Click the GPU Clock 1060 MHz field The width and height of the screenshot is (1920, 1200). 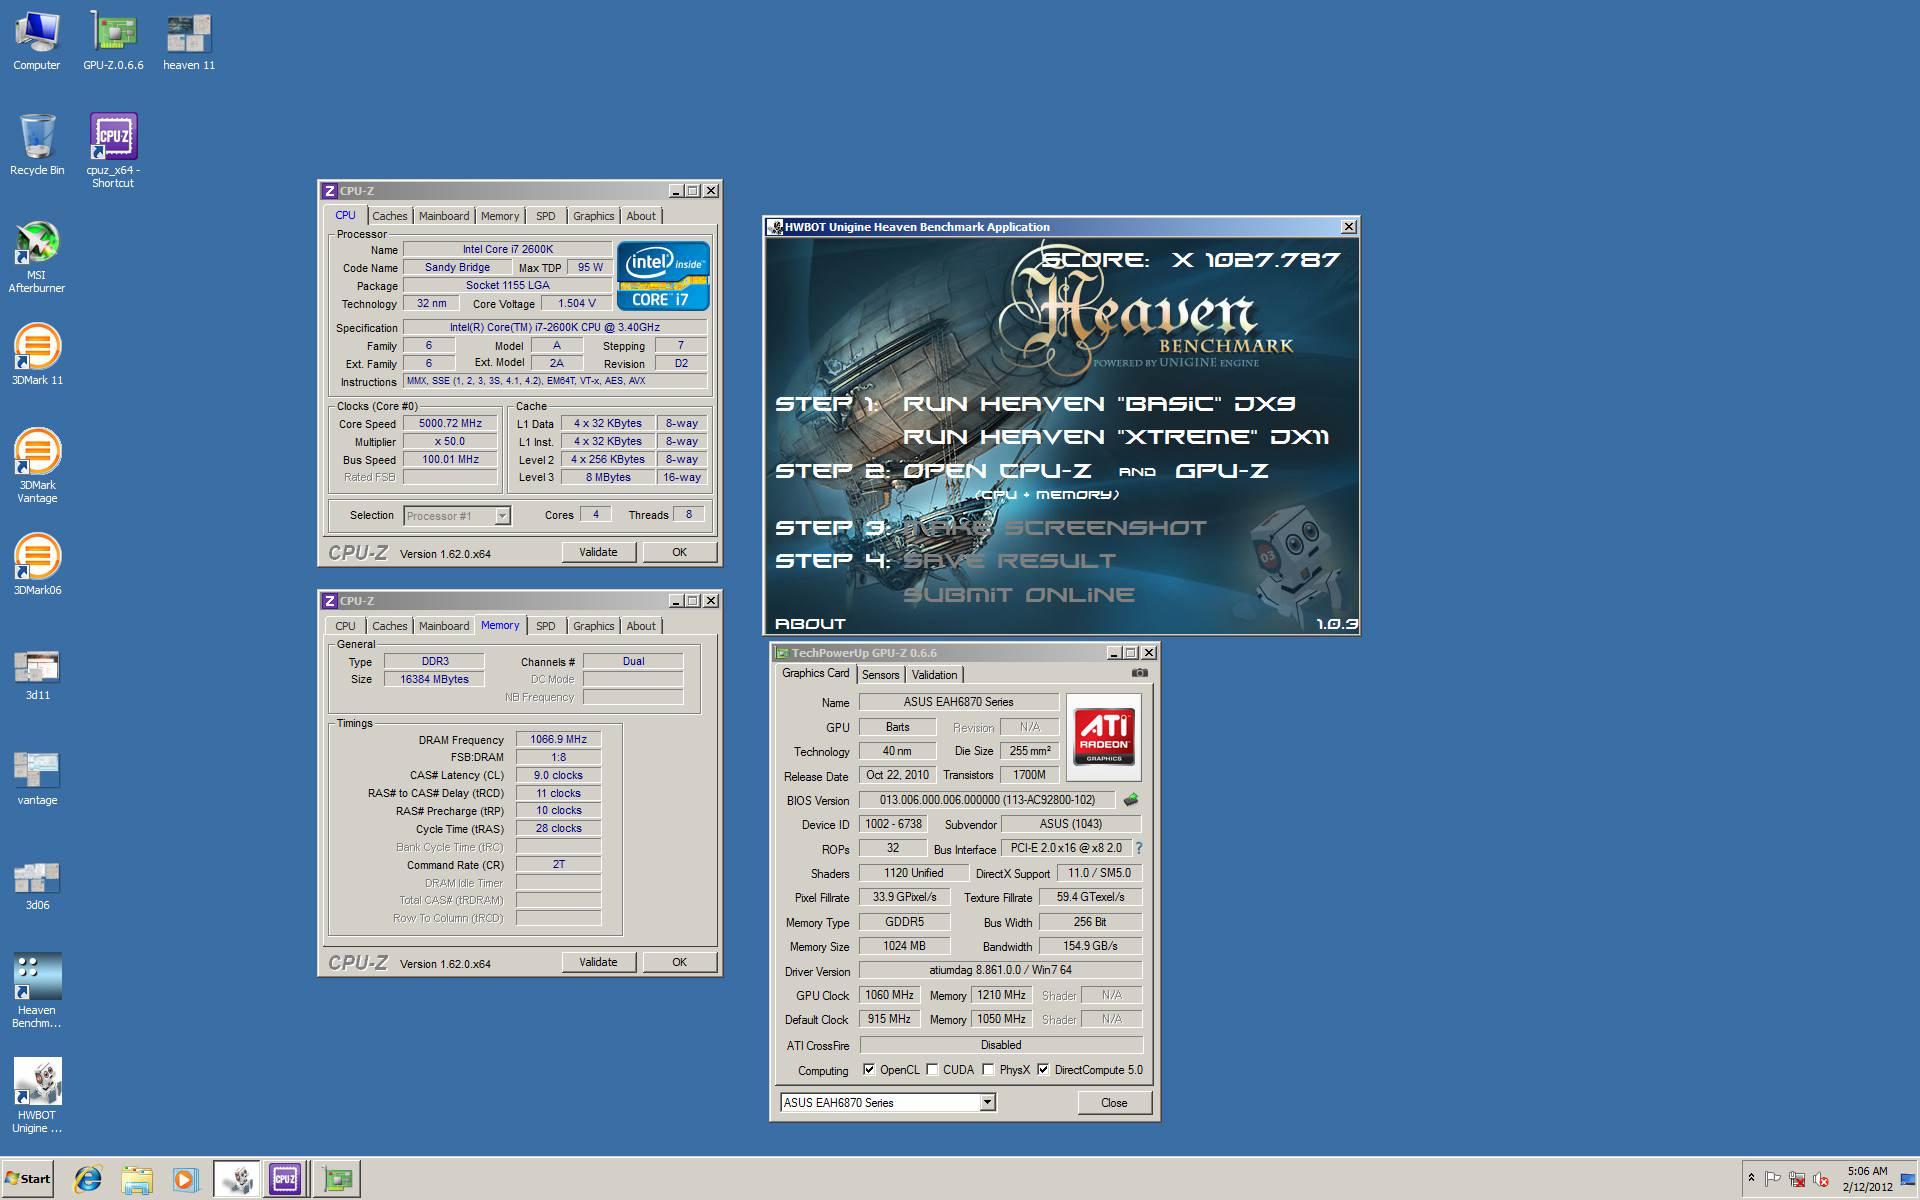click(x=889, y=995)
